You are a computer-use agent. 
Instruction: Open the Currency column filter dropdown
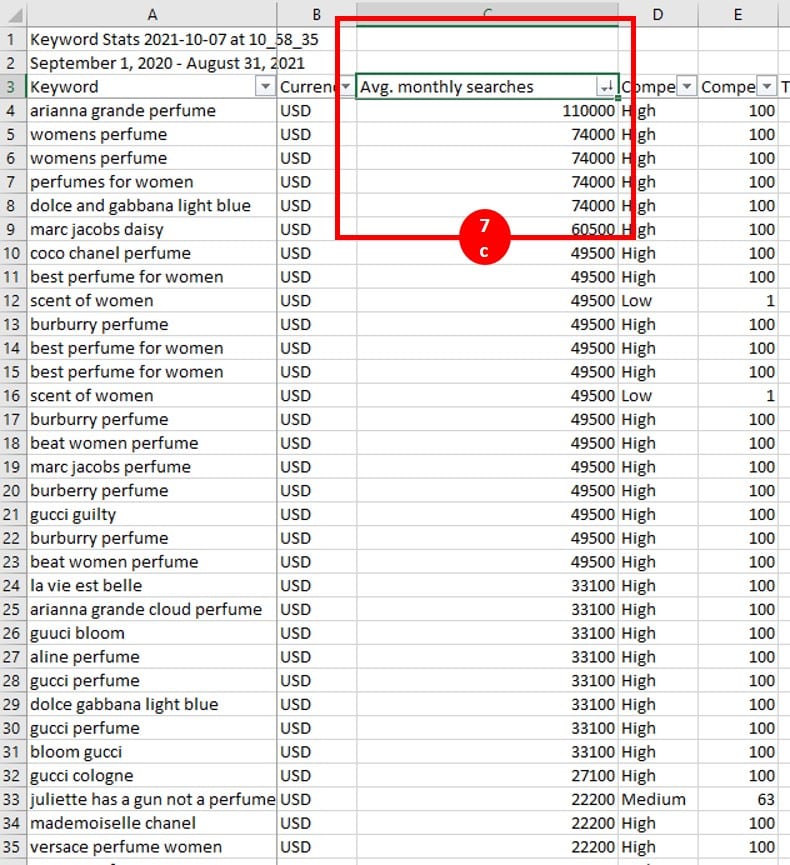click(x=346, y=87)
